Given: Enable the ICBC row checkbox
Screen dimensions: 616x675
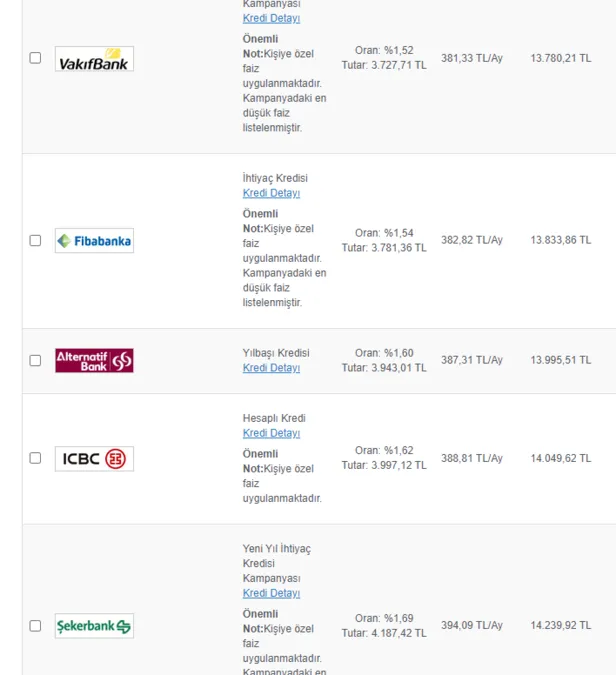Looking at the screenshot, I should [x=35, y=458].
